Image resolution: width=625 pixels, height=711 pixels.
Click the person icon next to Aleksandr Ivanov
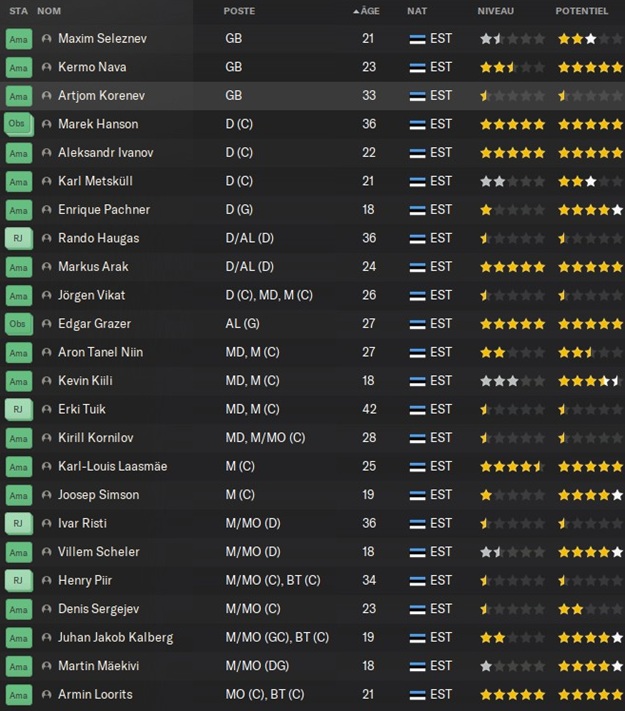(x=46, y=153)
